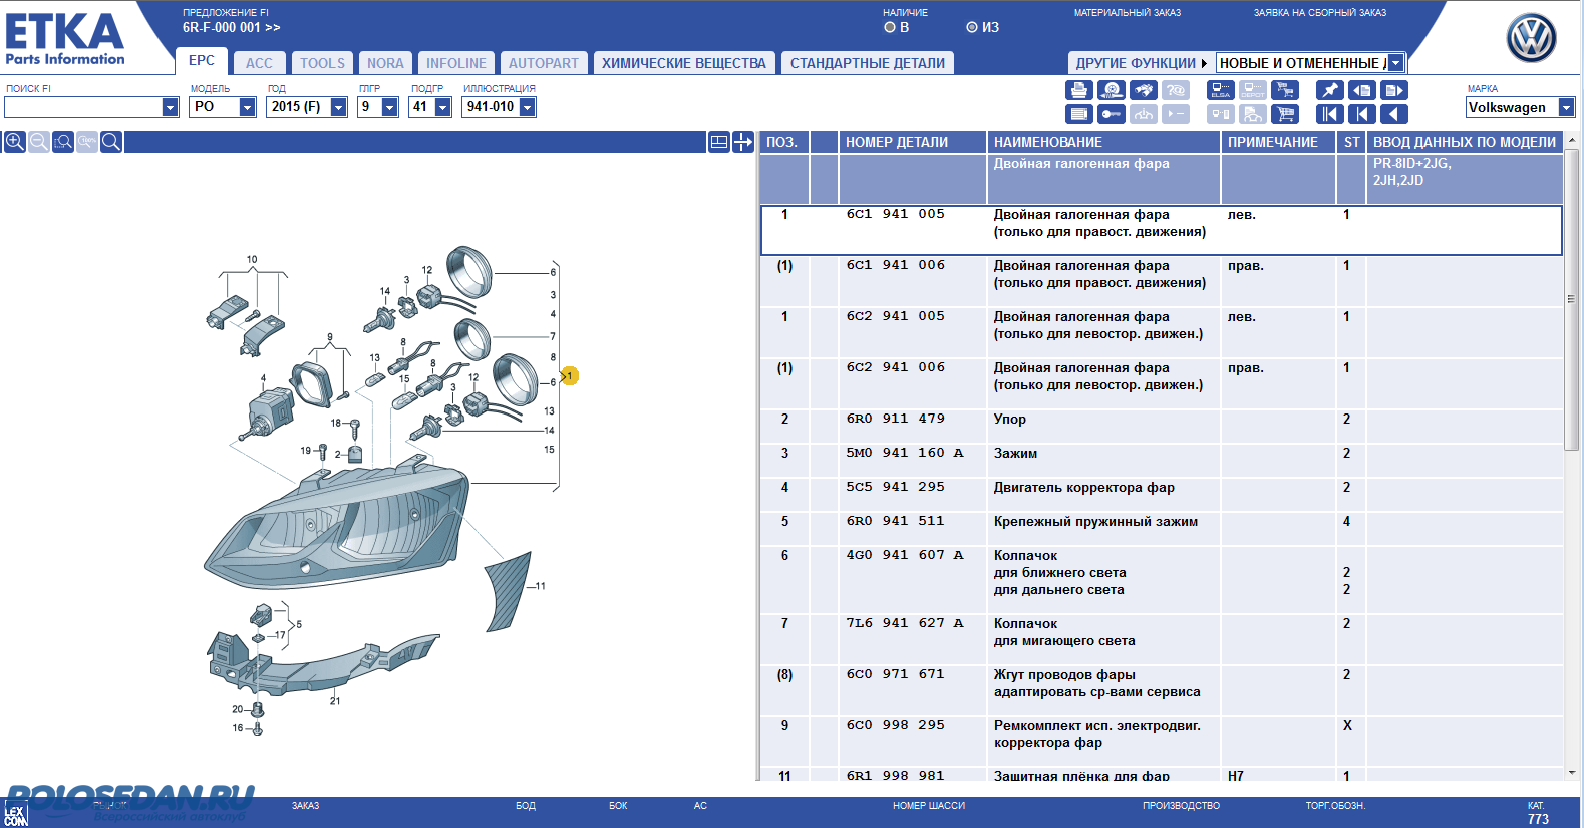Click the printer icon in the toolbar
The height and width of the screenshot is (828, 1584).
tap(1079, 90)
